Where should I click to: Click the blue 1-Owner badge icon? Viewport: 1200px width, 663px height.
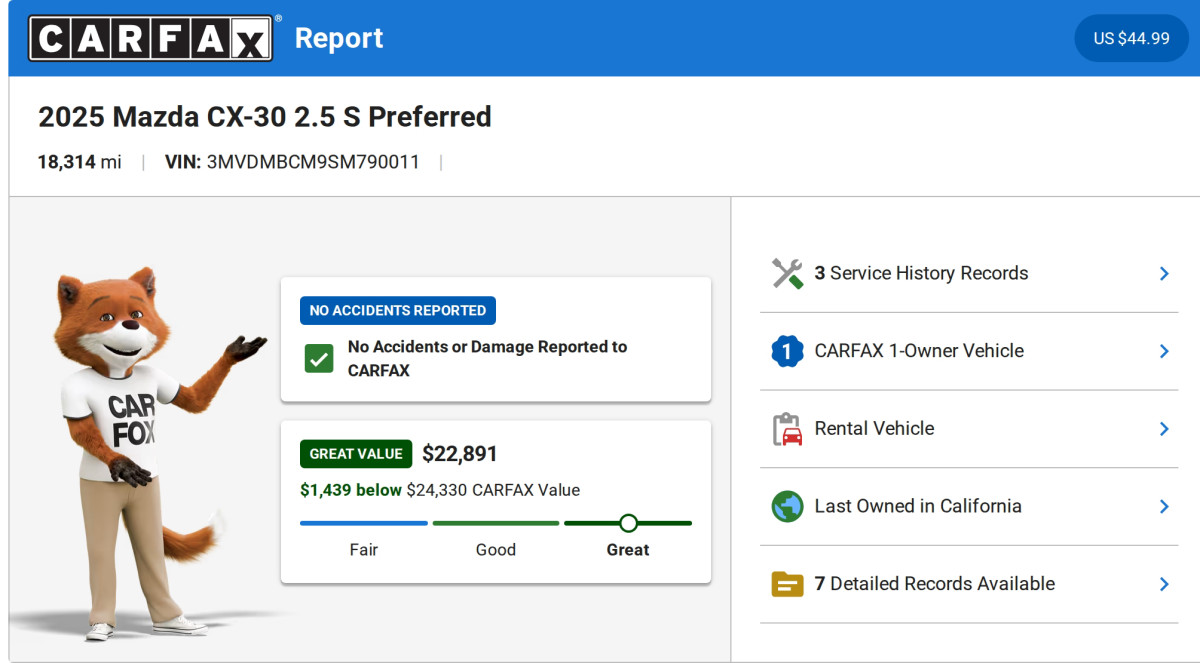(x=787, y=351)
